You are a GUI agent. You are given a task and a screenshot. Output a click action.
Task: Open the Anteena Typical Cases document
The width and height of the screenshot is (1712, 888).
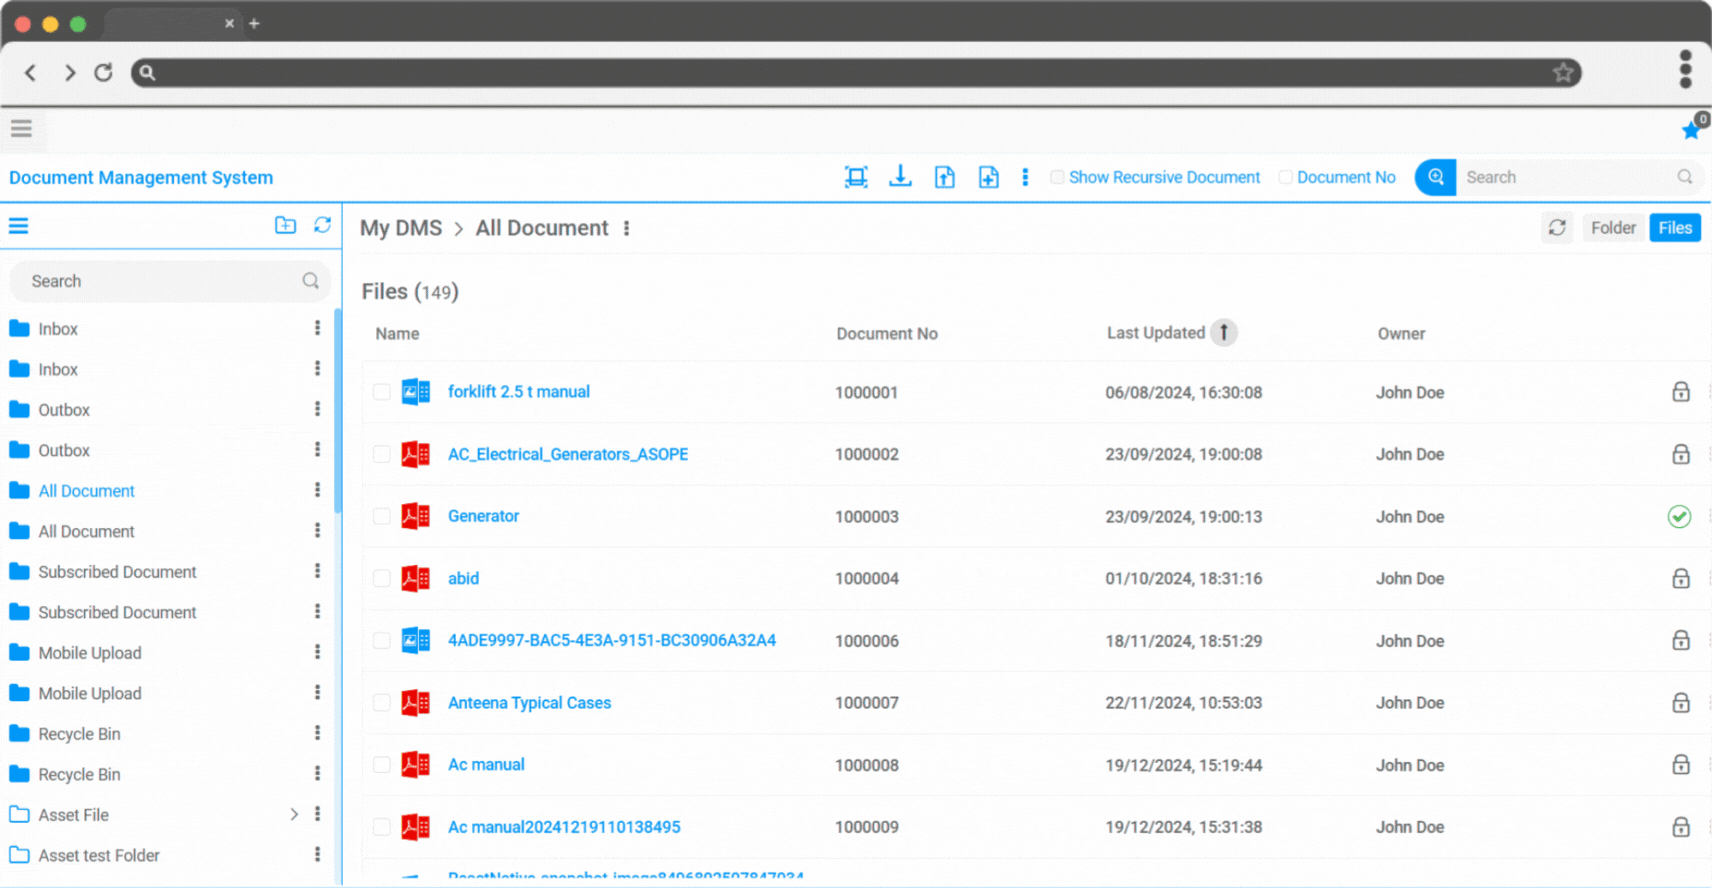(529, 703)
